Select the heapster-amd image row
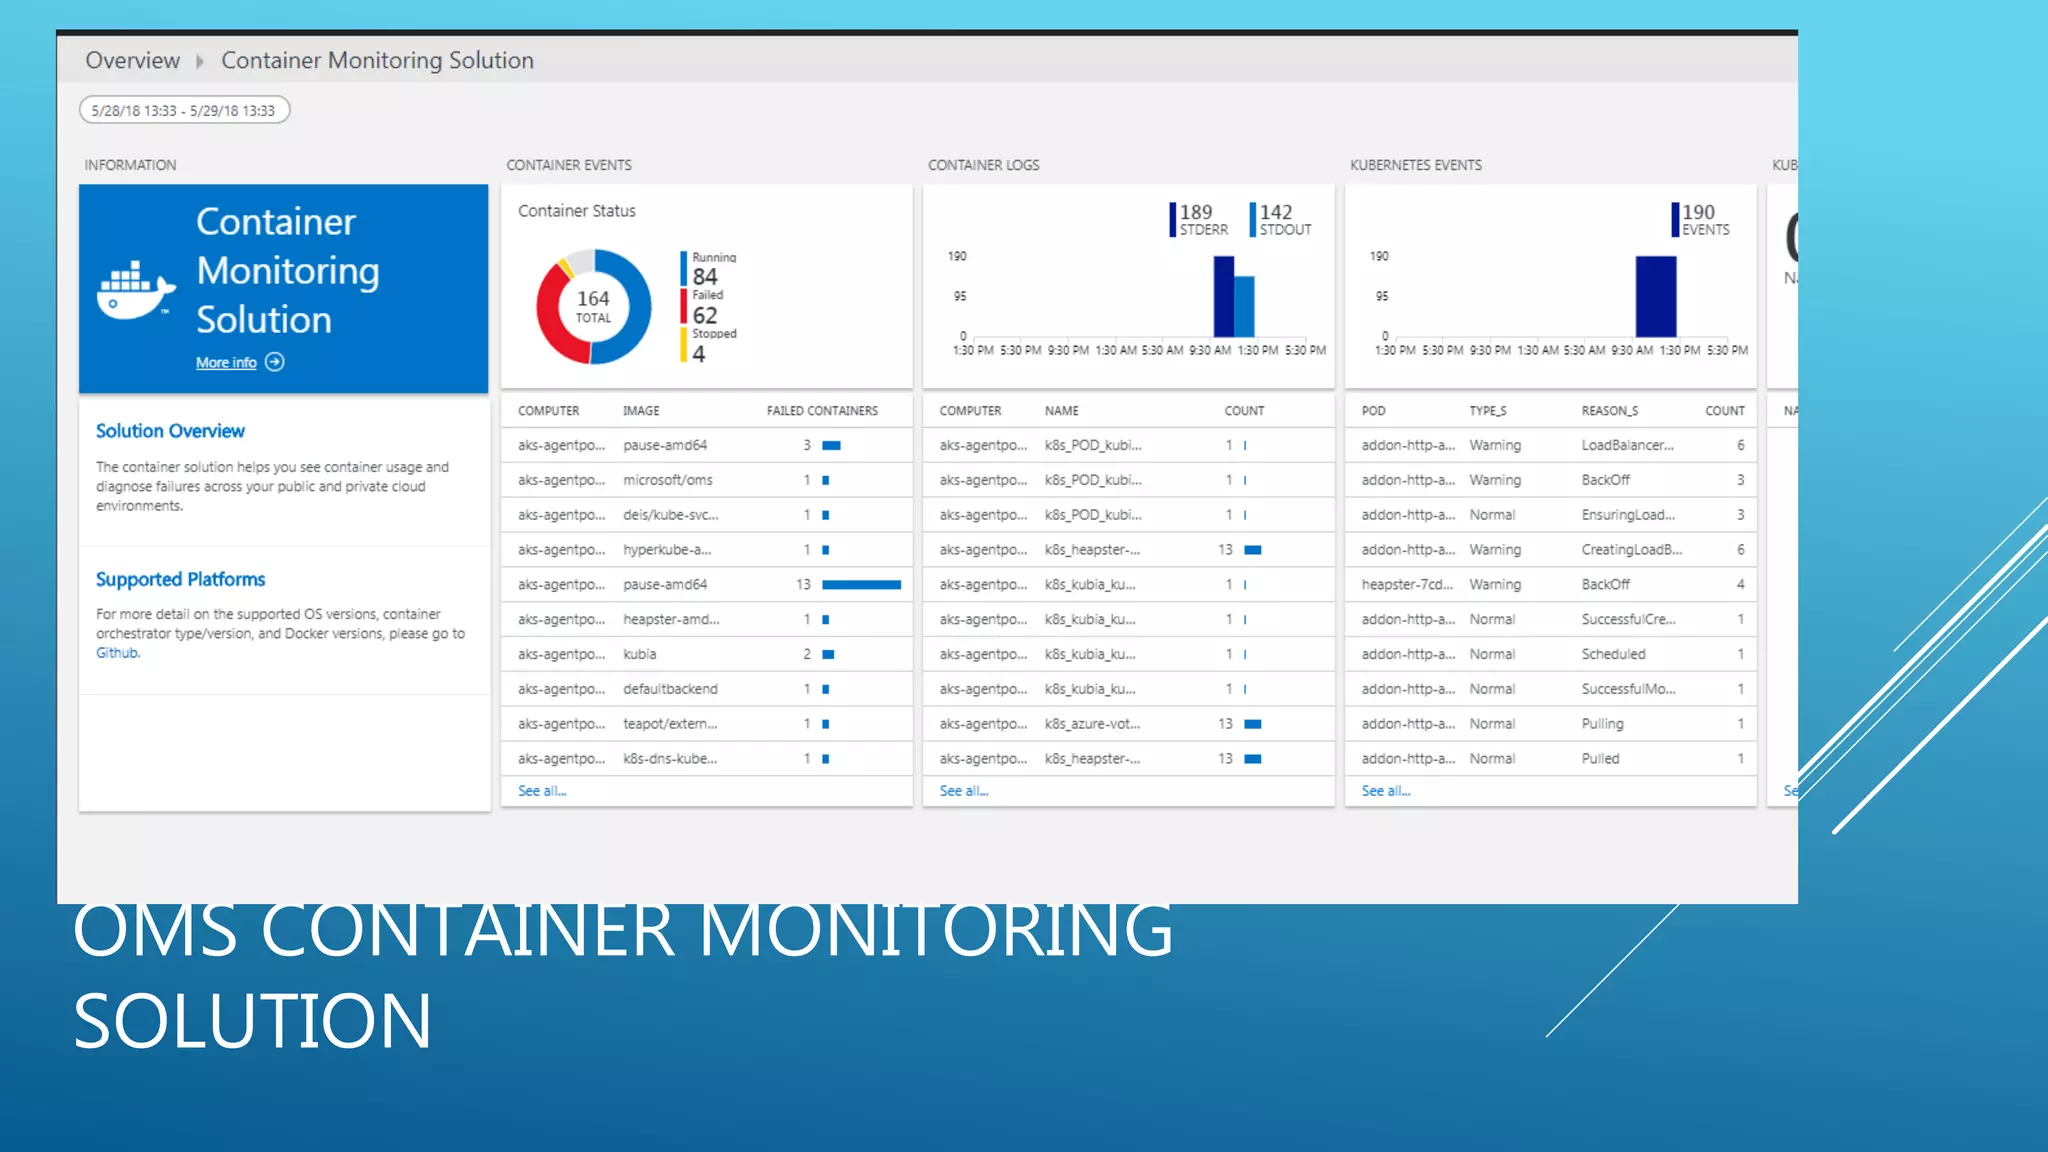 coord(706,620)
